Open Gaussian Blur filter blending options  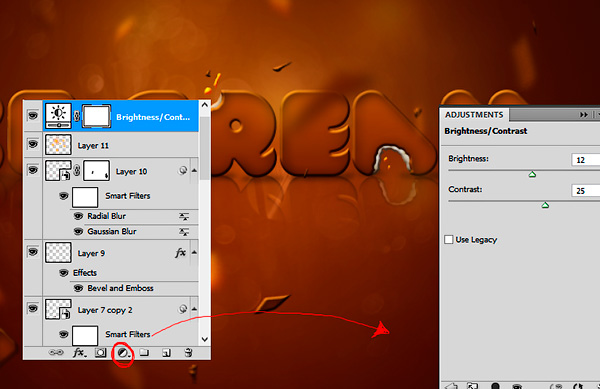pyautogui.click(x=184, y=232)
